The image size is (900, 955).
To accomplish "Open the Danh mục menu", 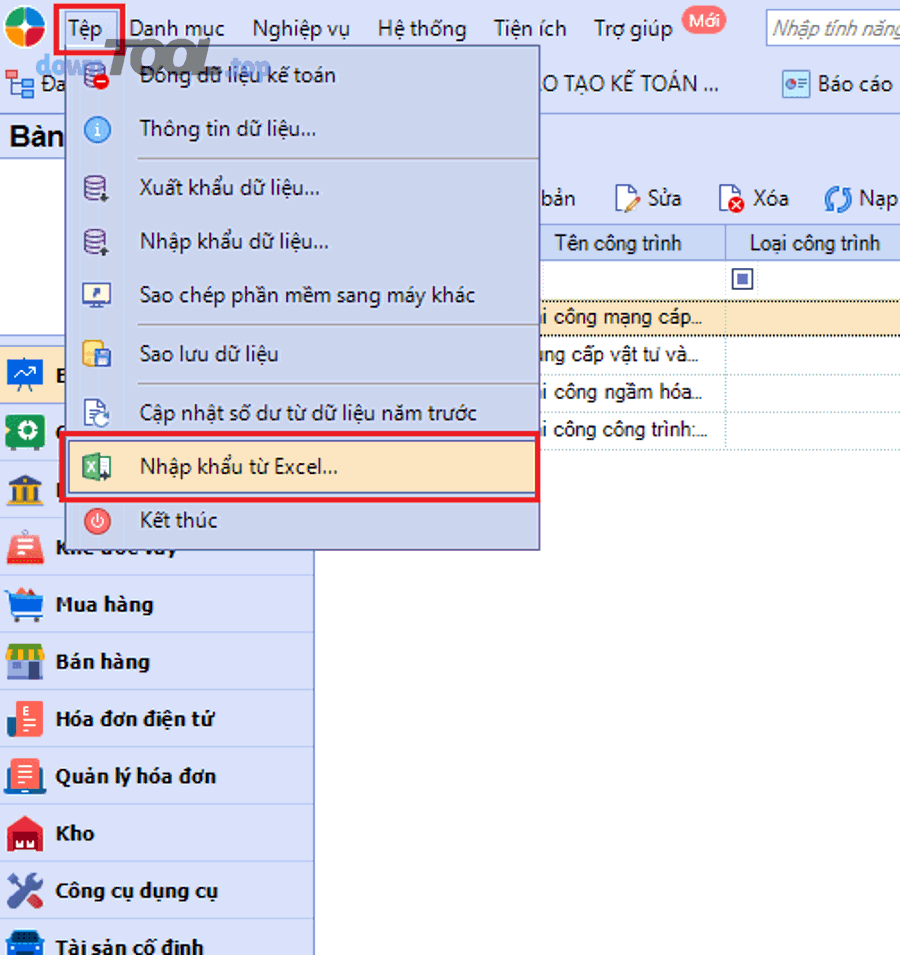I will coord(176,28).
